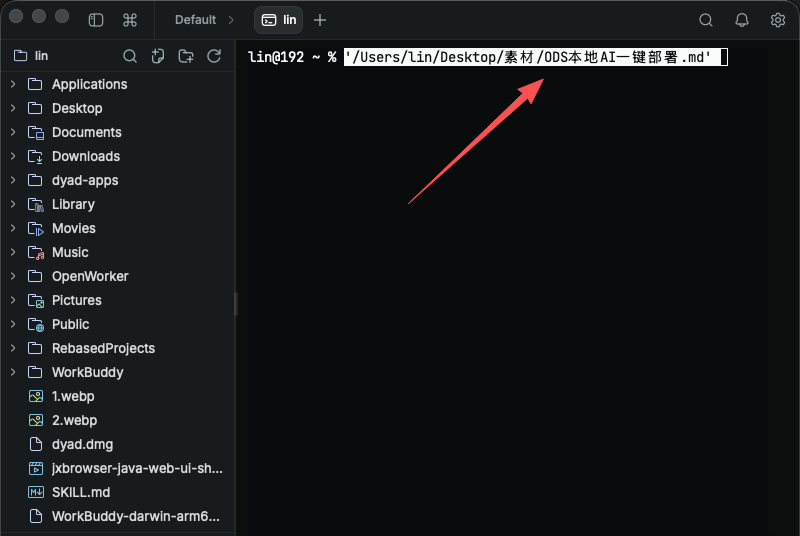800x536 pixels.
Task: Click the 1.webp image file icon
Action: (x=36, y=396)
